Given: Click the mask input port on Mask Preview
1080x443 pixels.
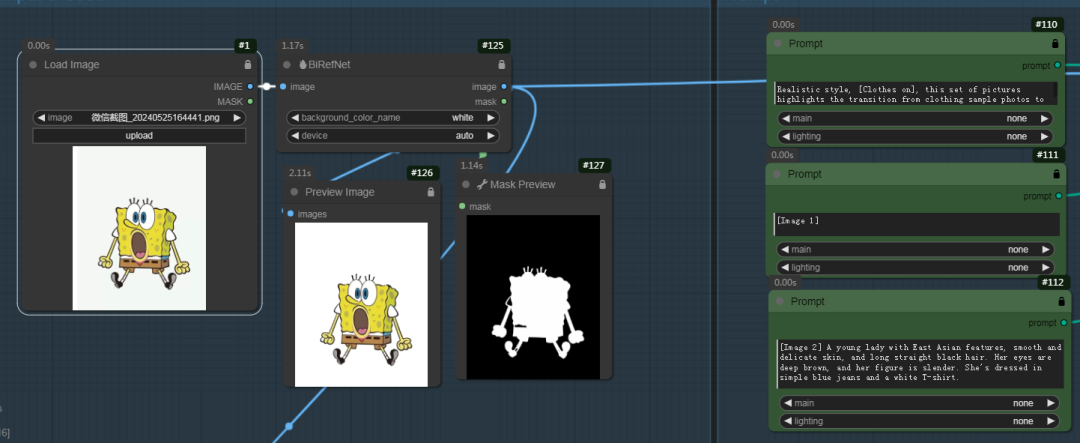Looking at the screenshot, I should (462, 207).
